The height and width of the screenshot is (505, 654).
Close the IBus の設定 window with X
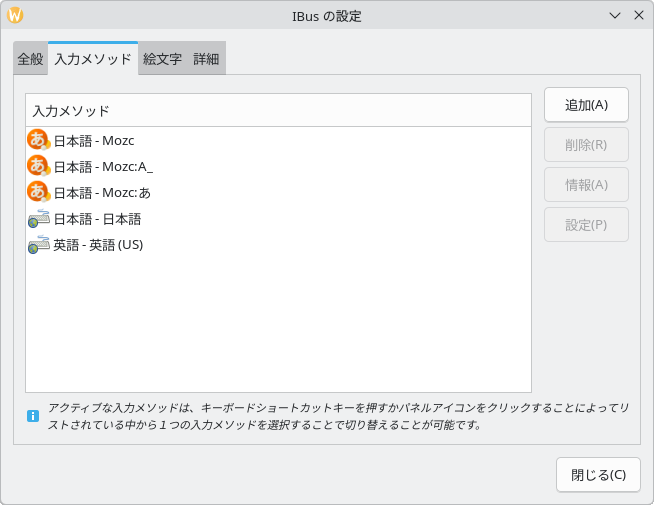point(639,15)
